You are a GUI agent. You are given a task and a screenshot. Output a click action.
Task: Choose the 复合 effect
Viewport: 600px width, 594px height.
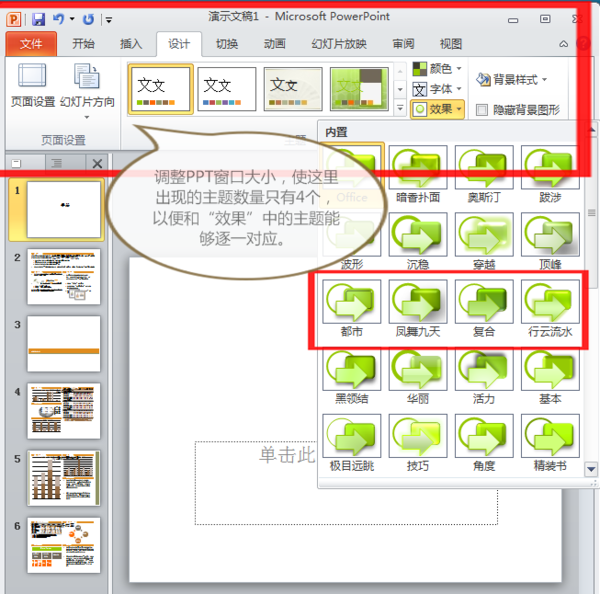484,308
